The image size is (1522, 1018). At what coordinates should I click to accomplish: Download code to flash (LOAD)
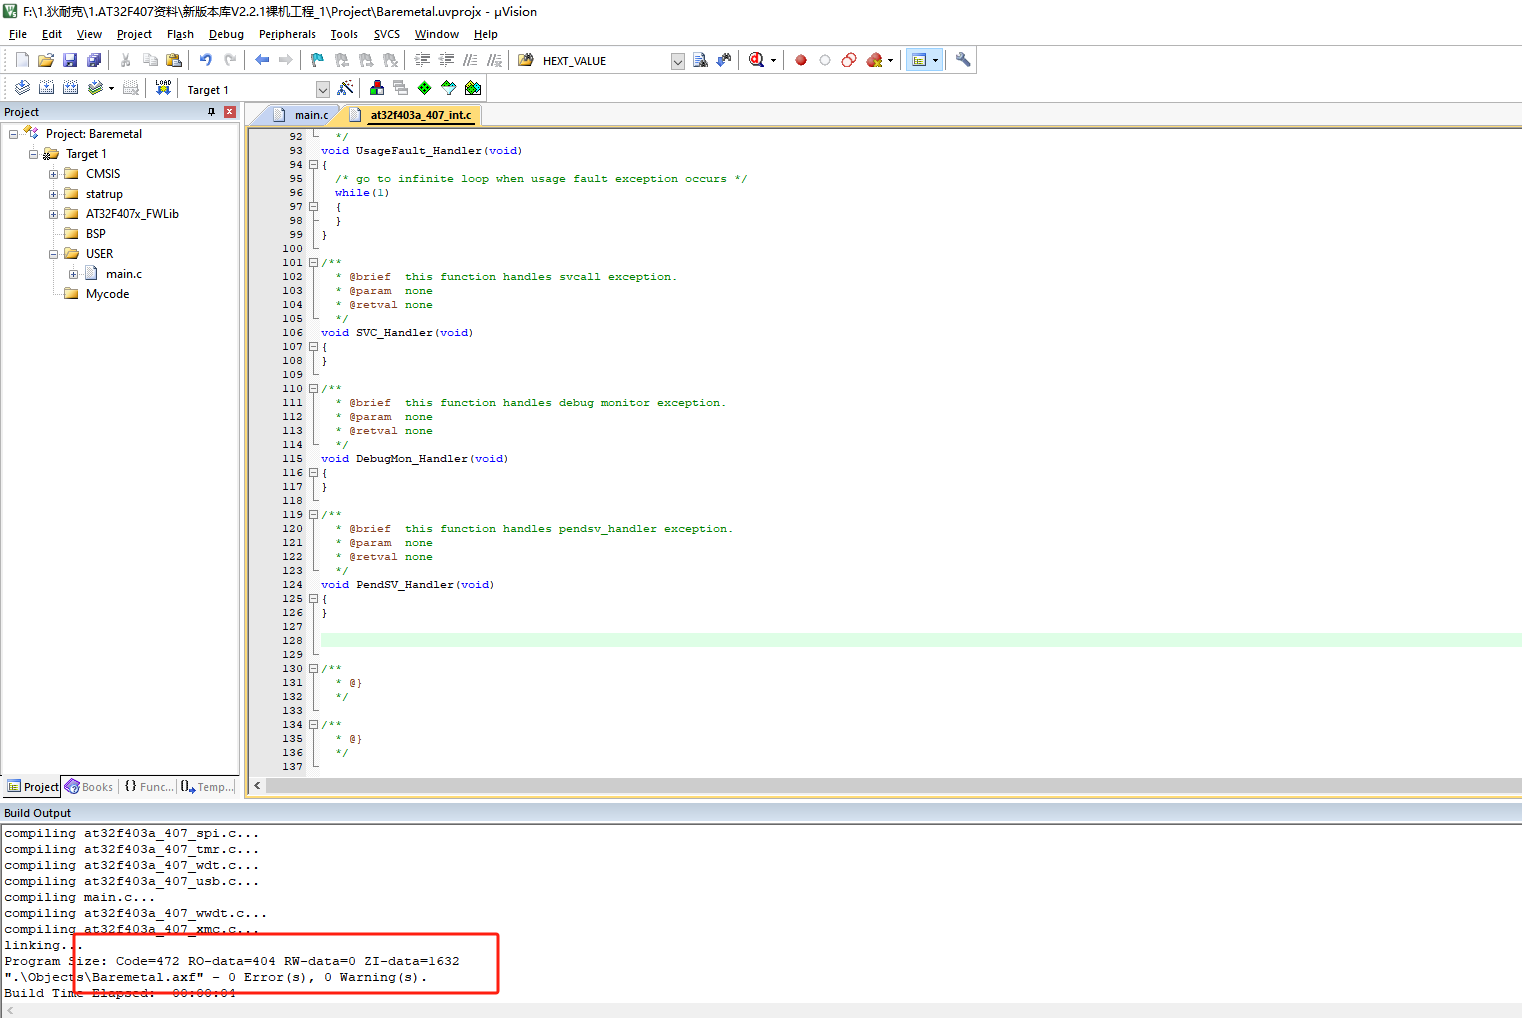click(163, 88)
